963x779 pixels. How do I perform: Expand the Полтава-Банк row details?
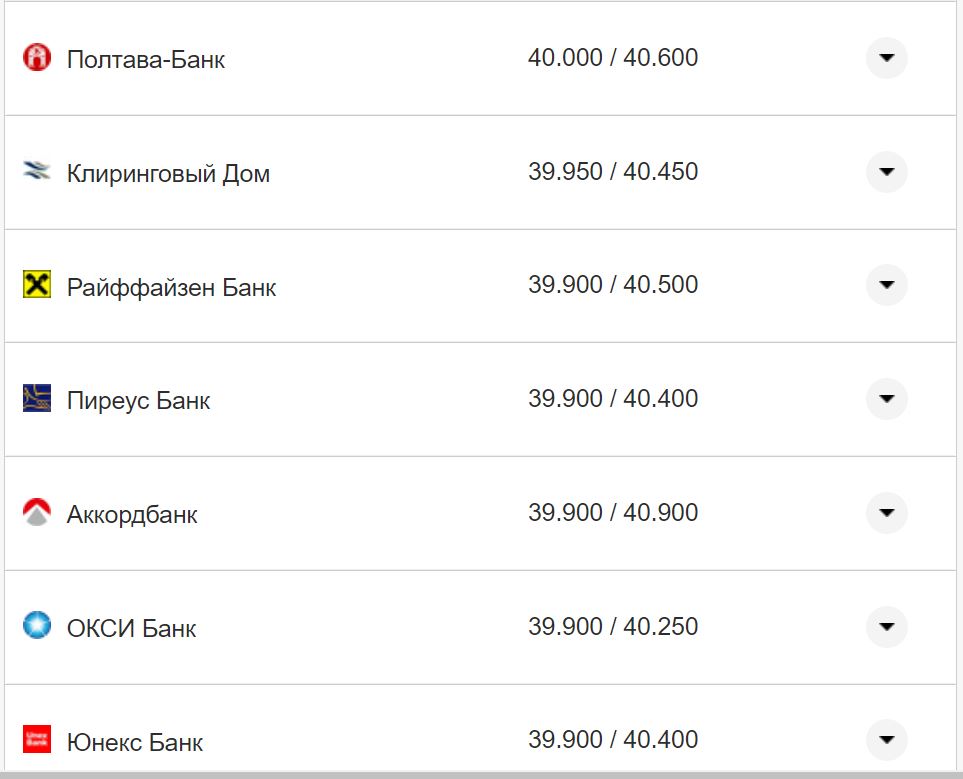[x=886, y=58]
